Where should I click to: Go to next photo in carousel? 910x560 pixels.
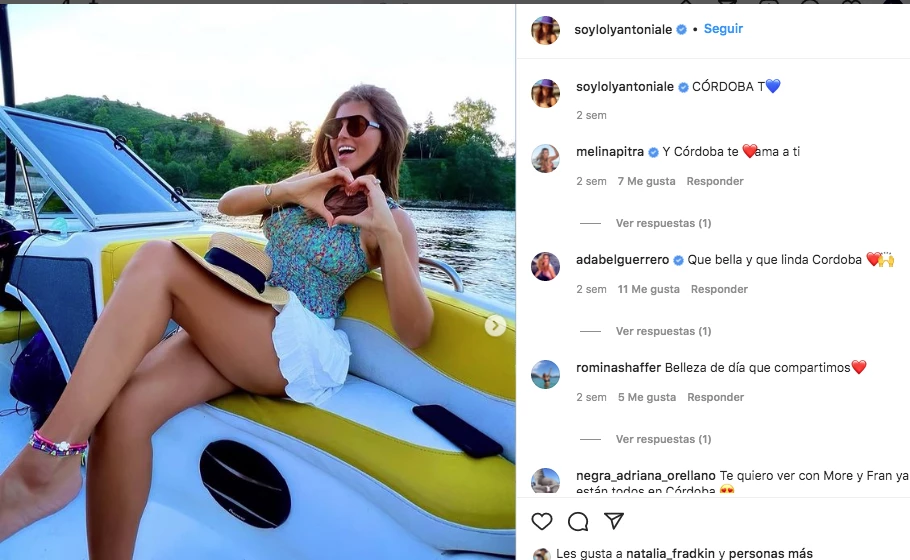[x=495, y=325]
